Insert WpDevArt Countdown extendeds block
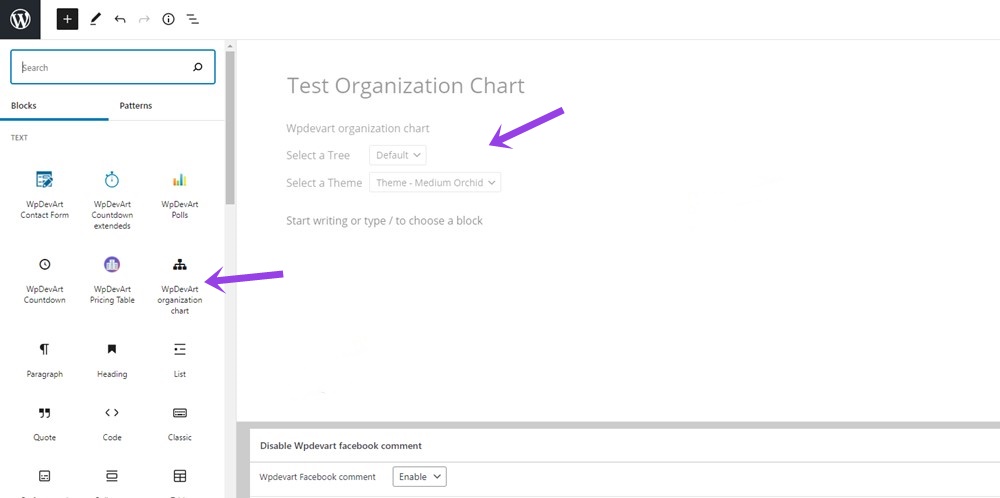Image resolution: width=1000 pixels, height=498 pixels. (112, 198)
